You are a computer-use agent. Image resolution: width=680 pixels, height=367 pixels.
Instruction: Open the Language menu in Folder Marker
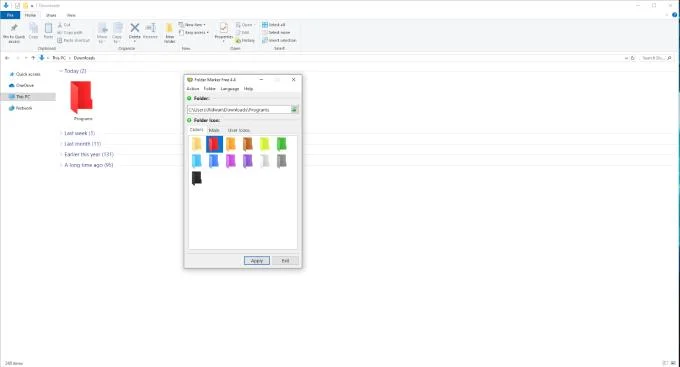(x=230, y=88)
